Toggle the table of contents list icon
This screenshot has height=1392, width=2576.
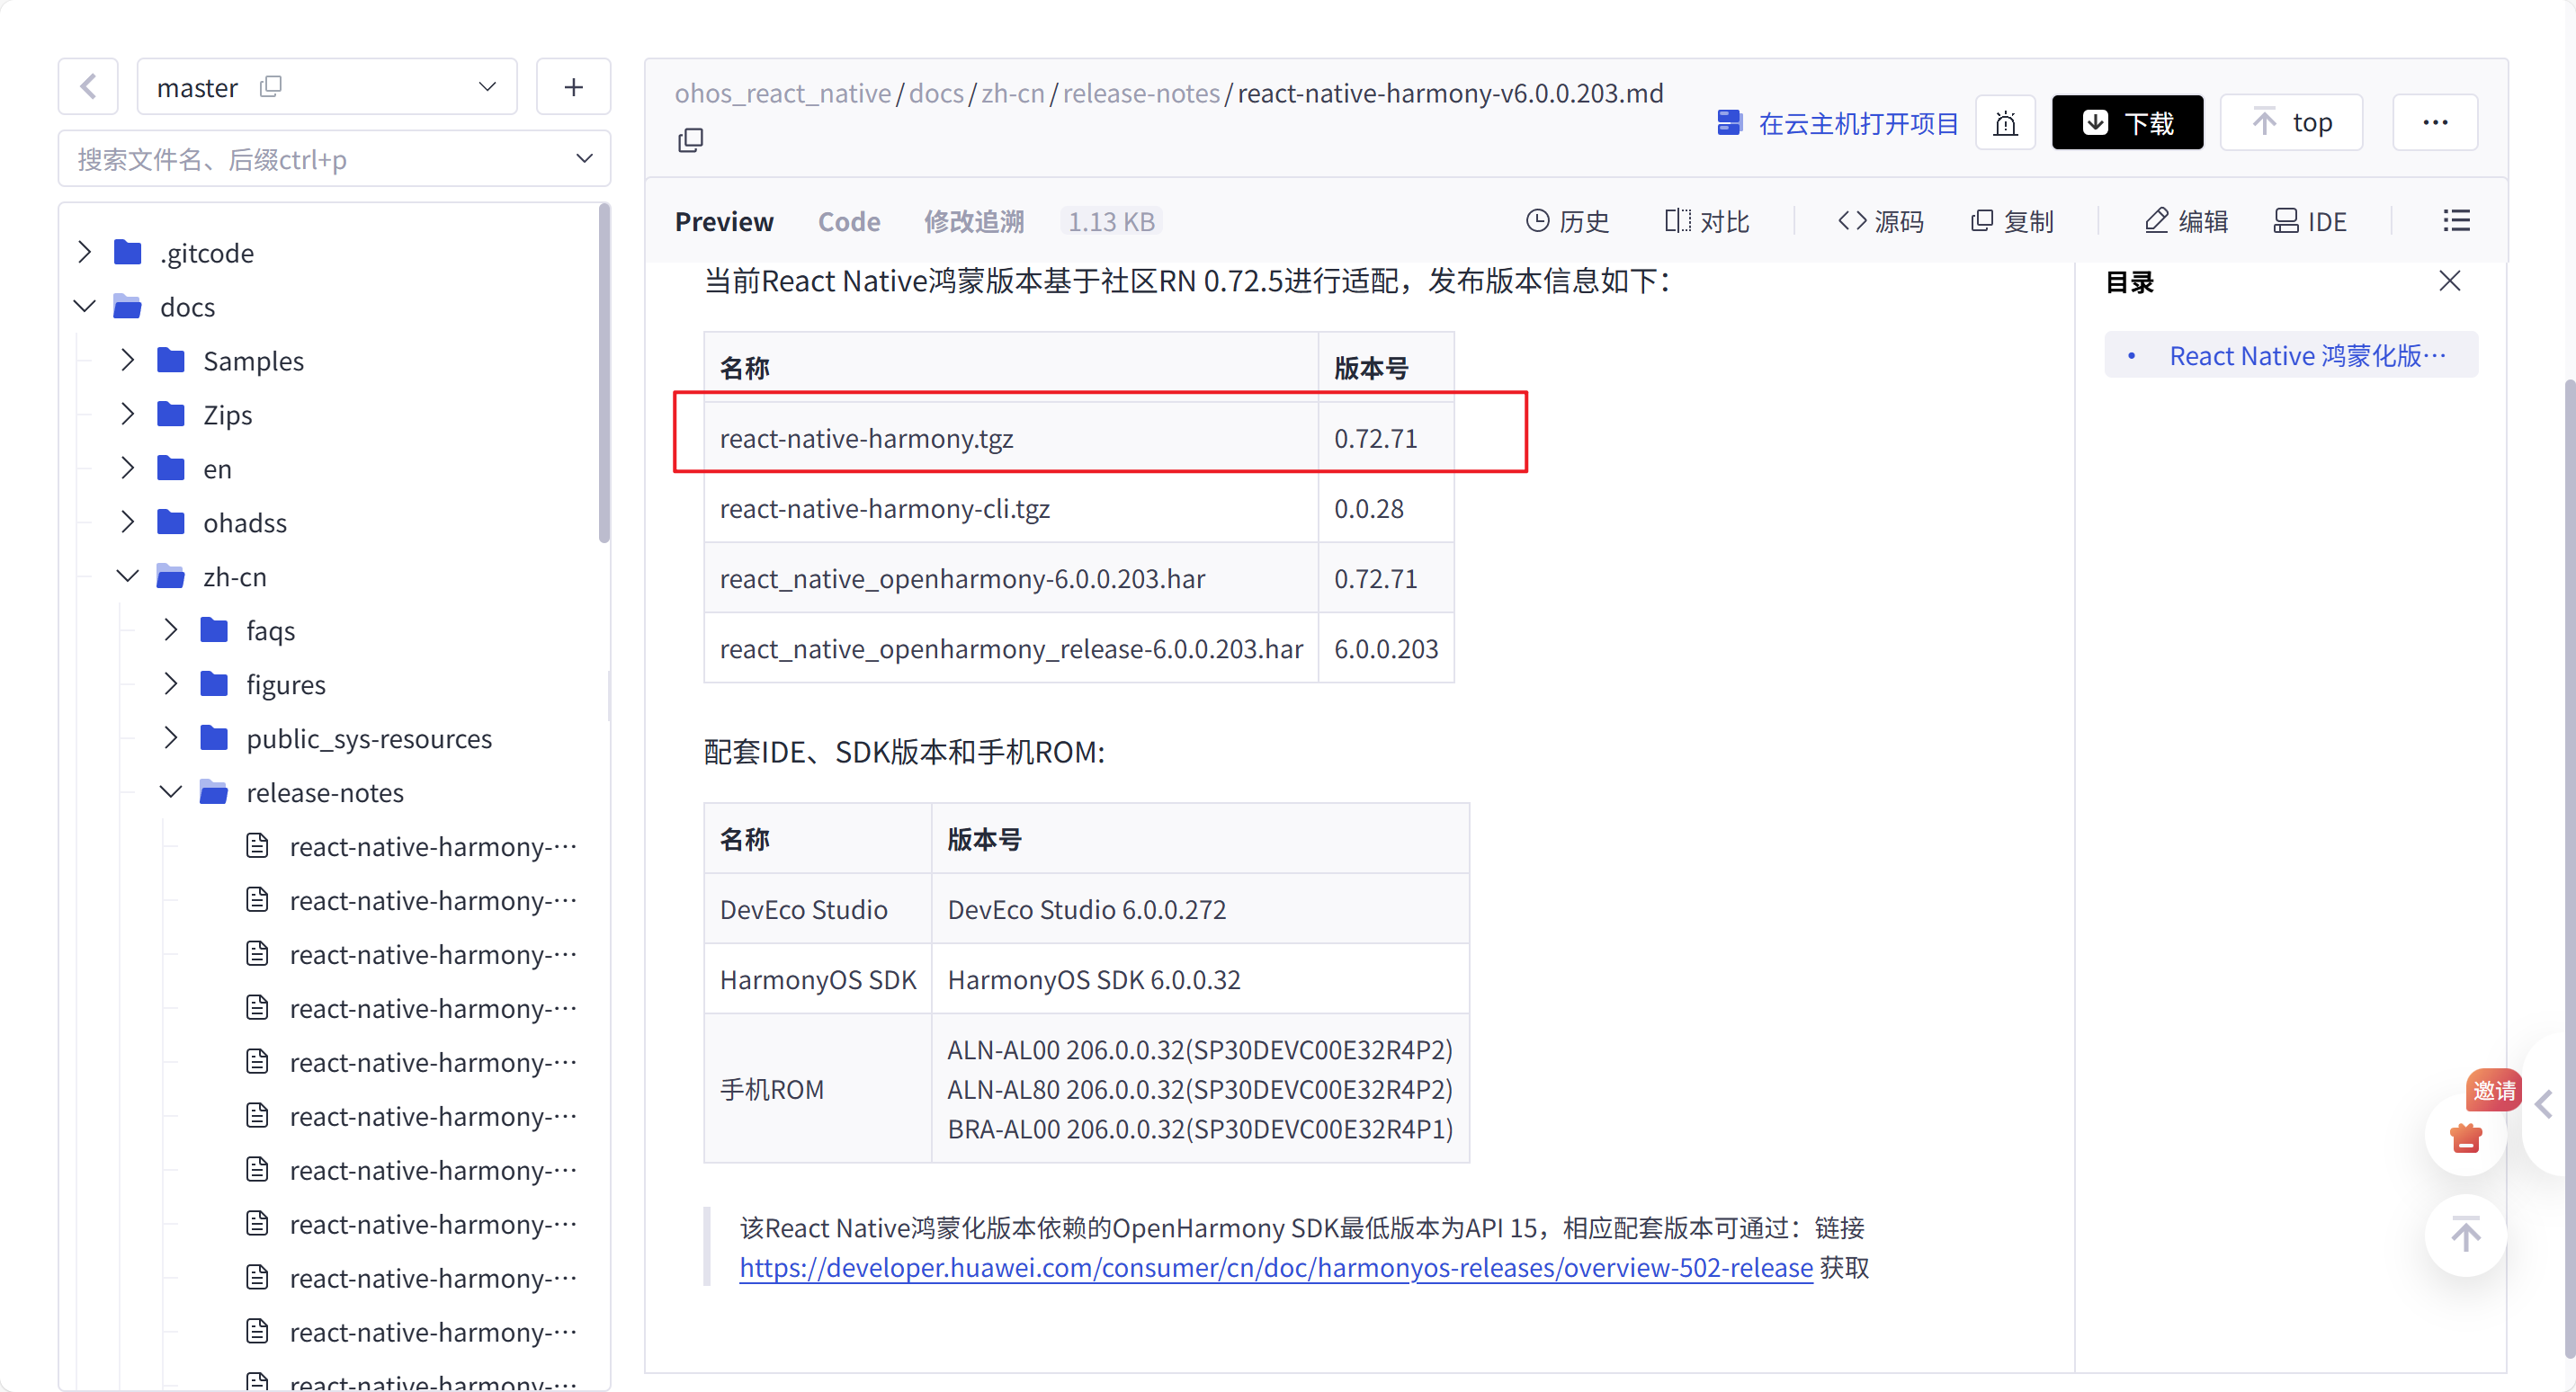click(2456, 221)
